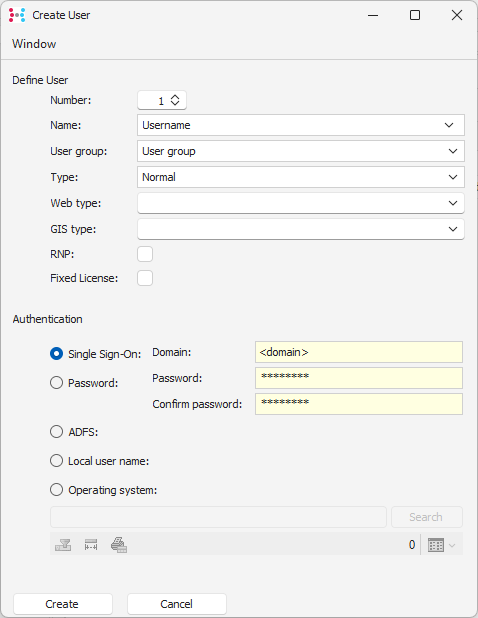Click the filter icon in results toolbar
The height and width of the screenshot is (618, 478).
63,545
